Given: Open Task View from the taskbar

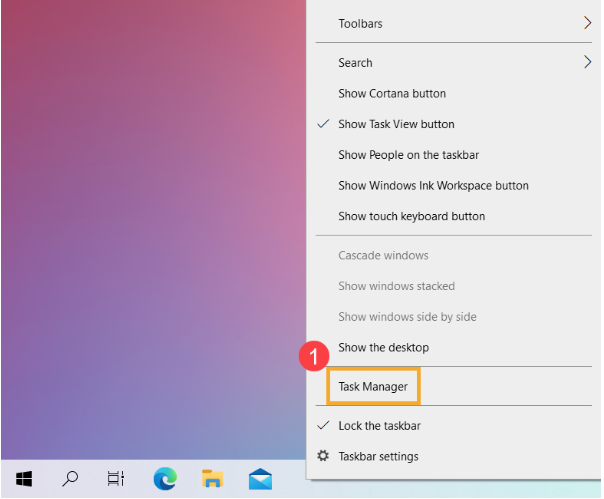Looking at the screenshot, I should click(x=116, y=479).
